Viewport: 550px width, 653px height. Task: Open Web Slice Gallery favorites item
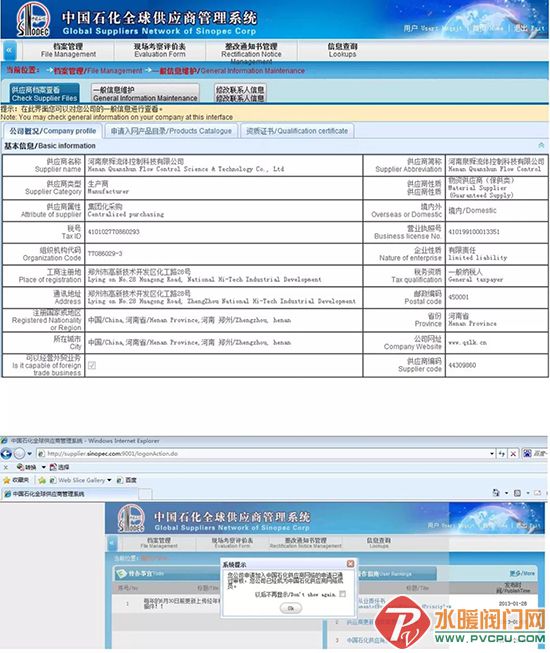[81, 480]
